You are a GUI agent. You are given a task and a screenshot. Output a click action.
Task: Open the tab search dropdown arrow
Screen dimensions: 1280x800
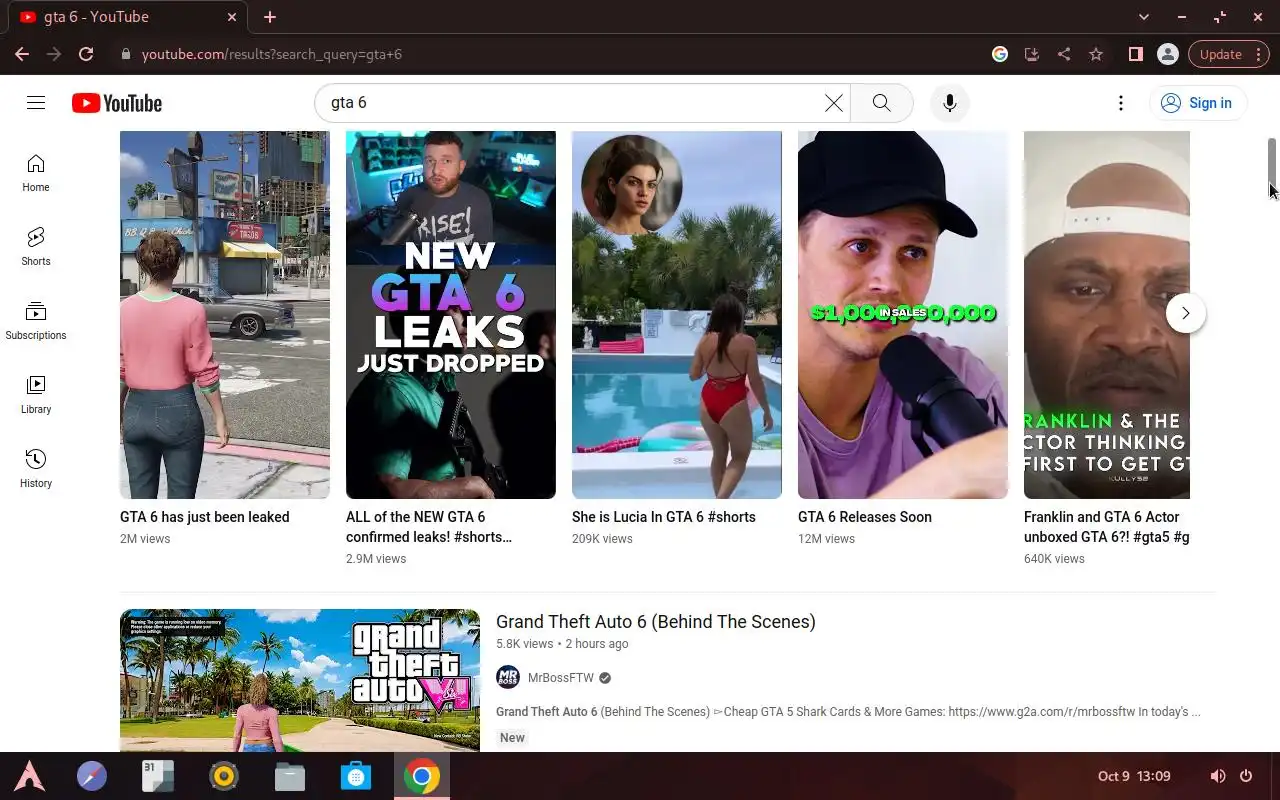[1144, 17]
